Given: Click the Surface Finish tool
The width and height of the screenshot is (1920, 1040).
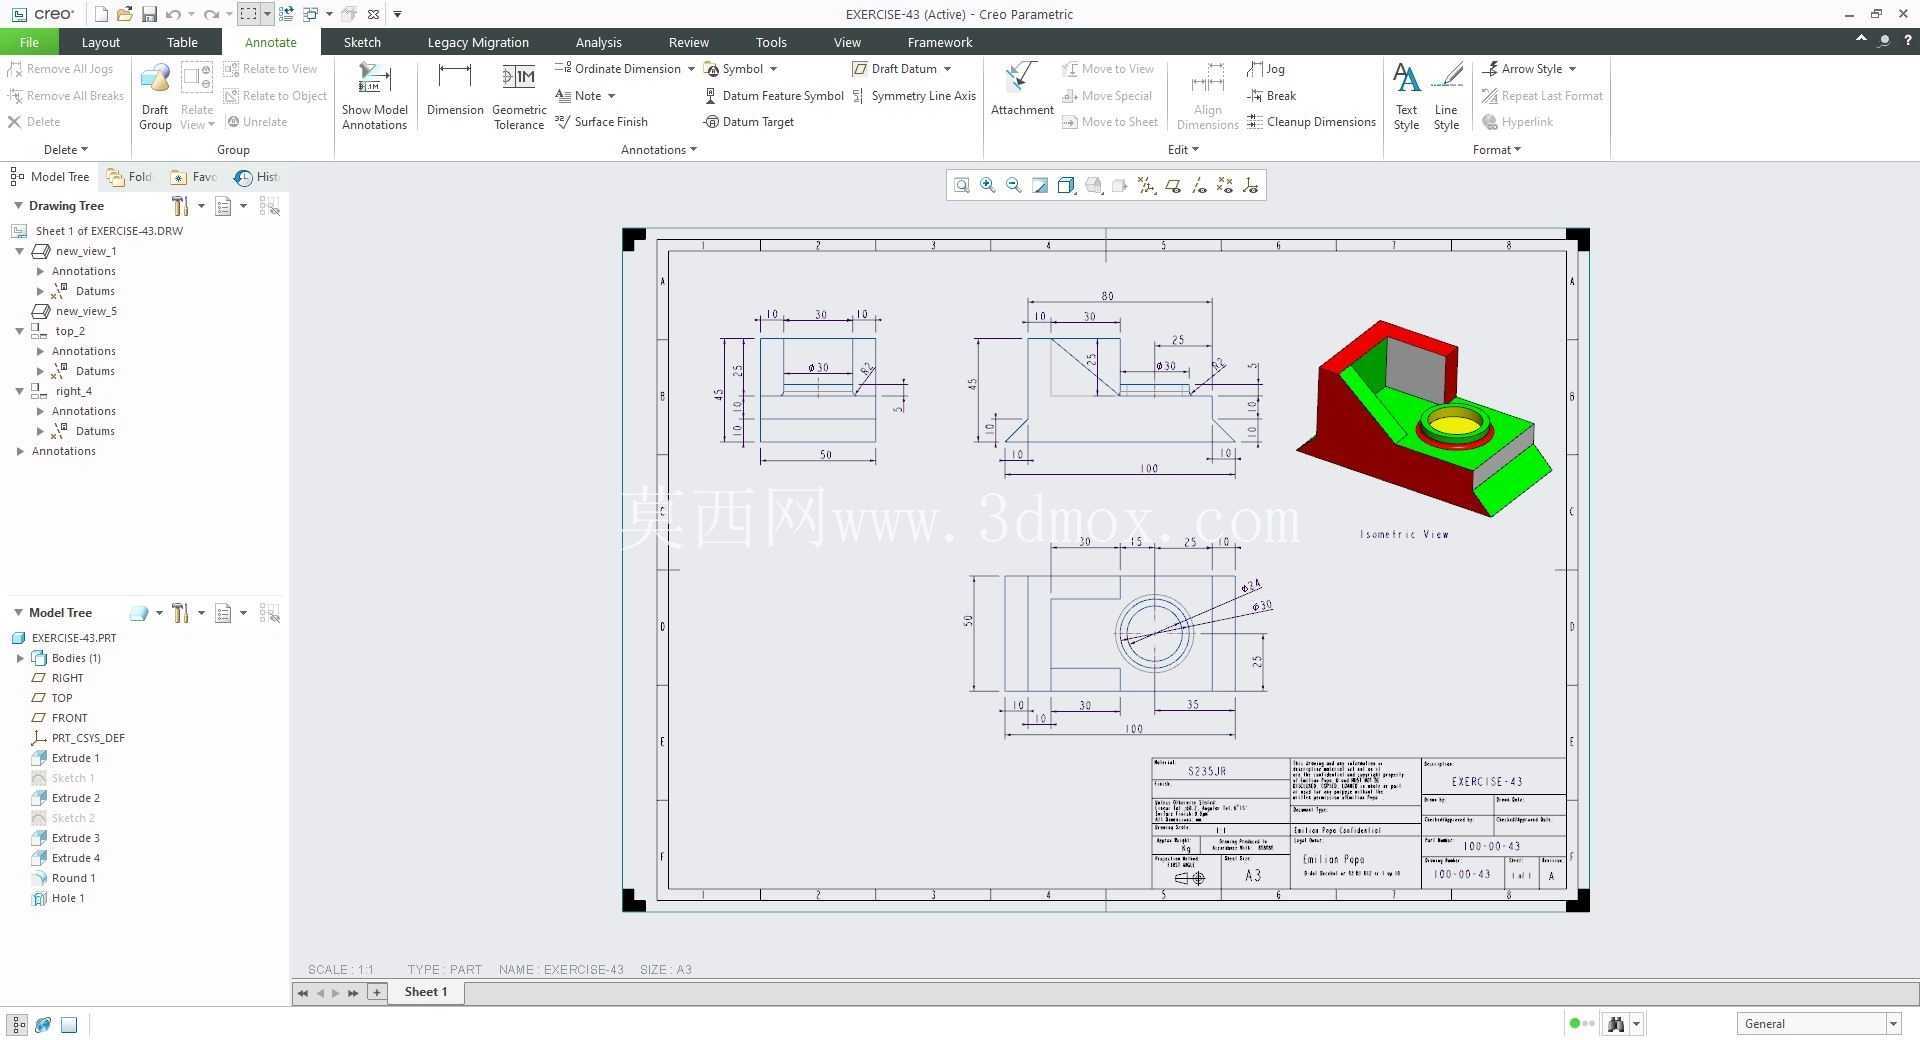Looking at the screenshot, I should coord(601,122).
